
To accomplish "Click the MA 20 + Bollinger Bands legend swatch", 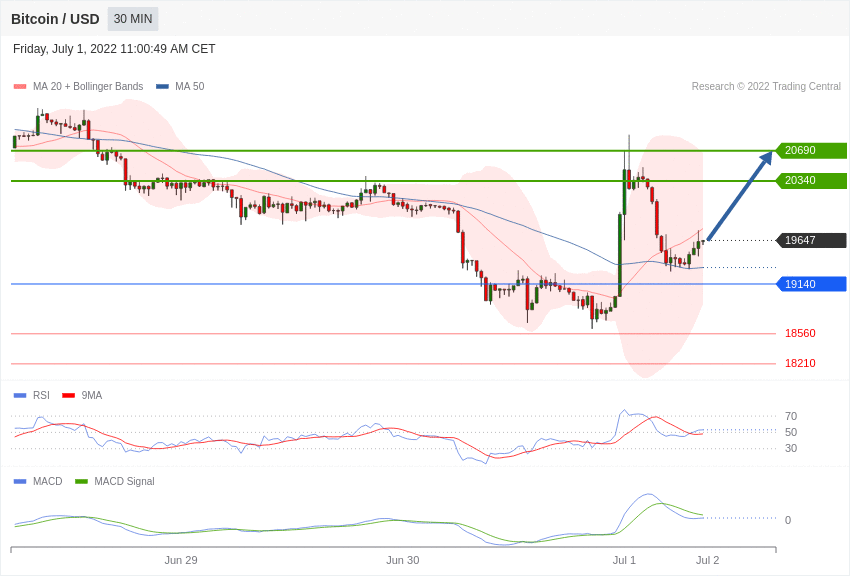I will [x=20, y=87].
